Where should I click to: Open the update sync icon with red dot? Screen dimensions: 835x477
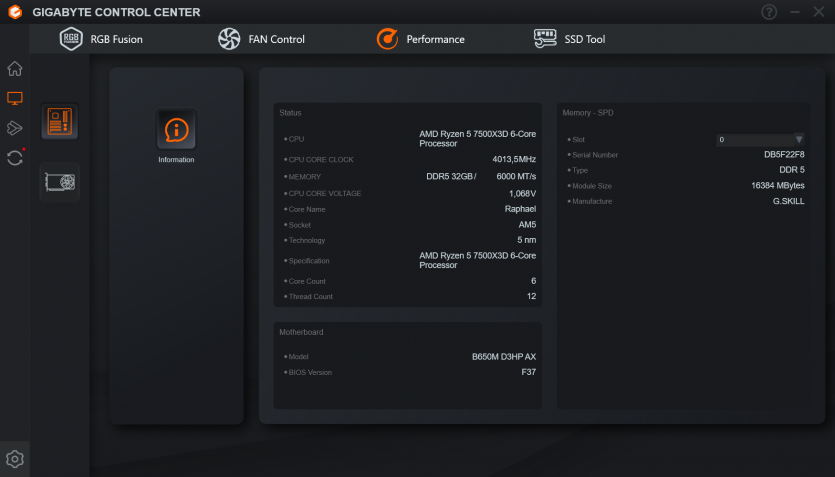(15, 158)
